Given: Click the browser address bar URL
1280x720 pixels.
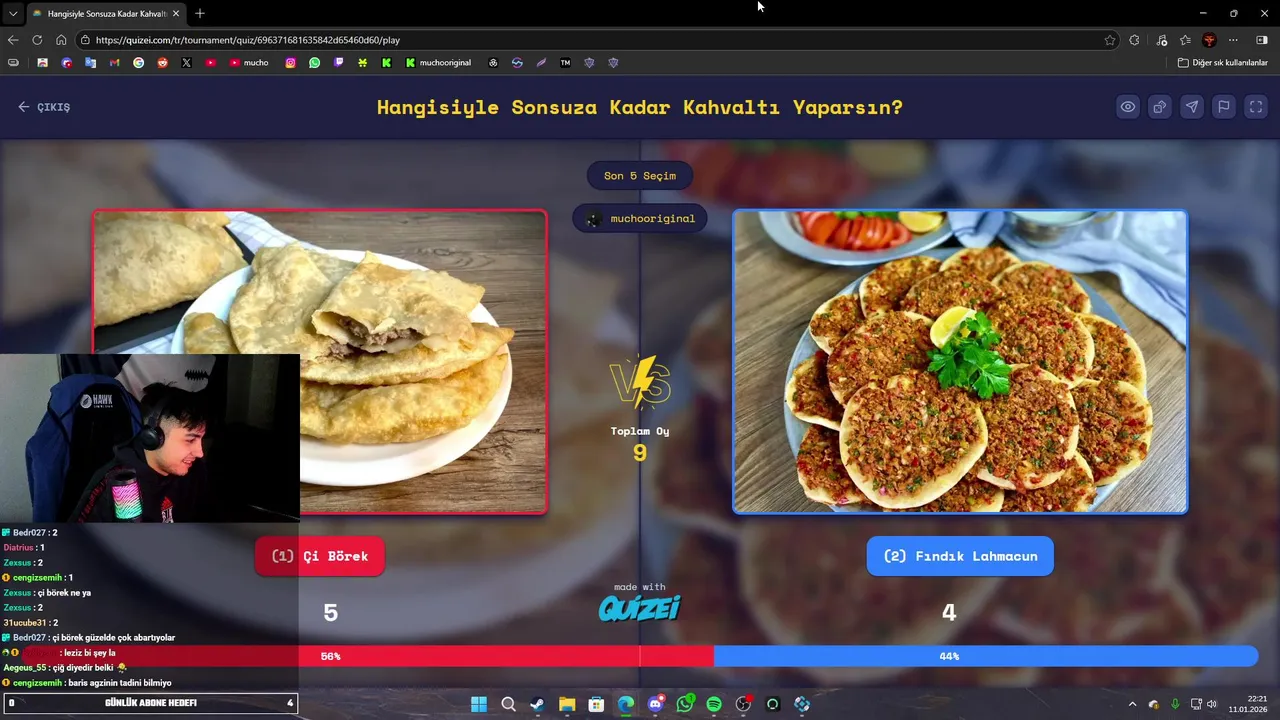Looking at the screenshot, I should pyautogui.click(x=248, y=40).
